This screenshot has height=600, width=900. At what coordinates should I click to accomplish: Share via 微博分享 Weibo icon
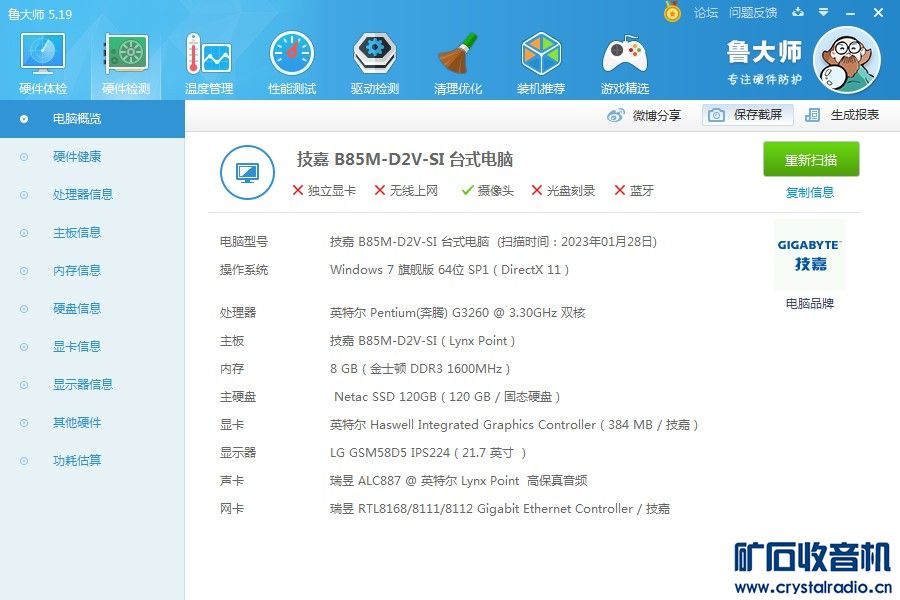(x=643, y=115)
